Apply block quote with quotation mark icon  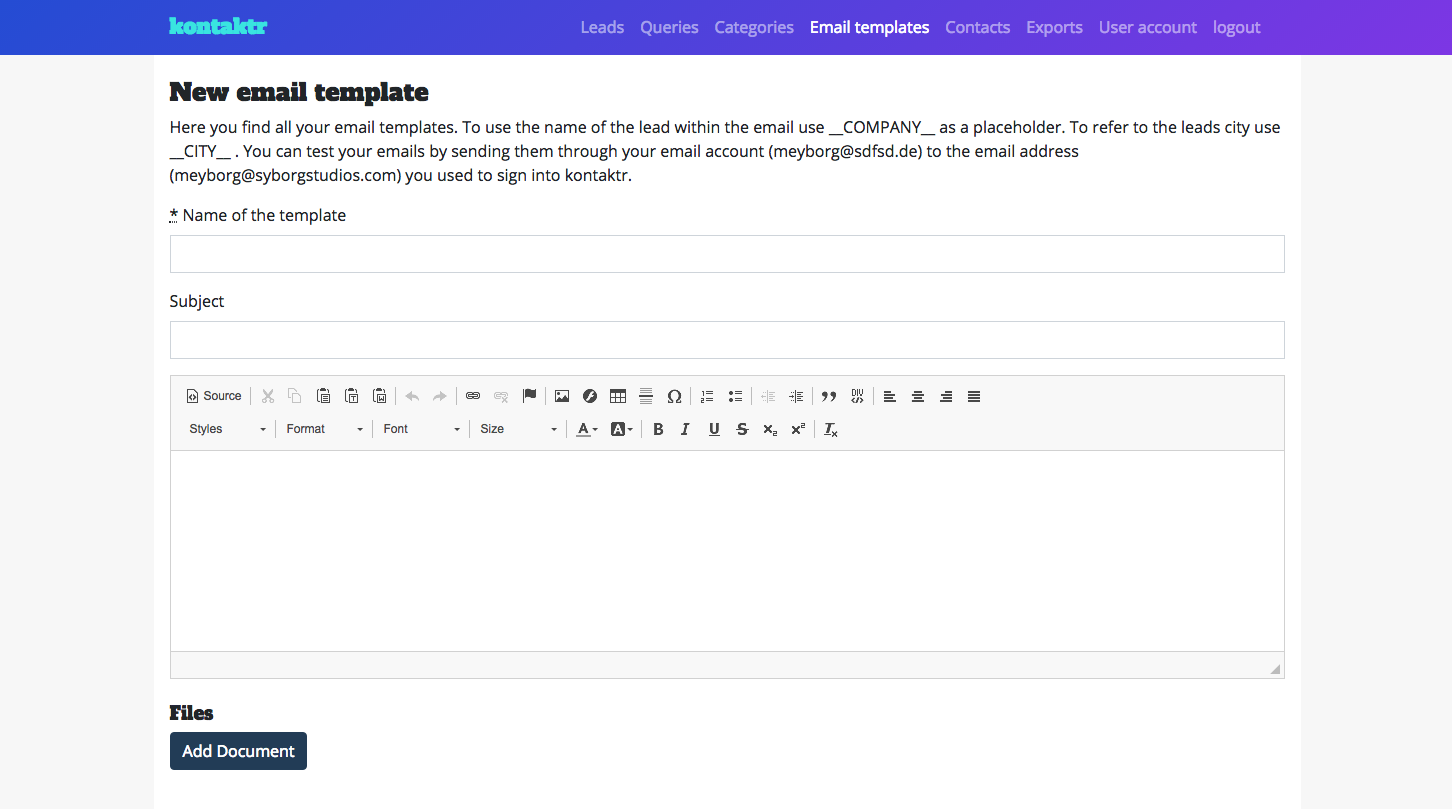(829, 396)
